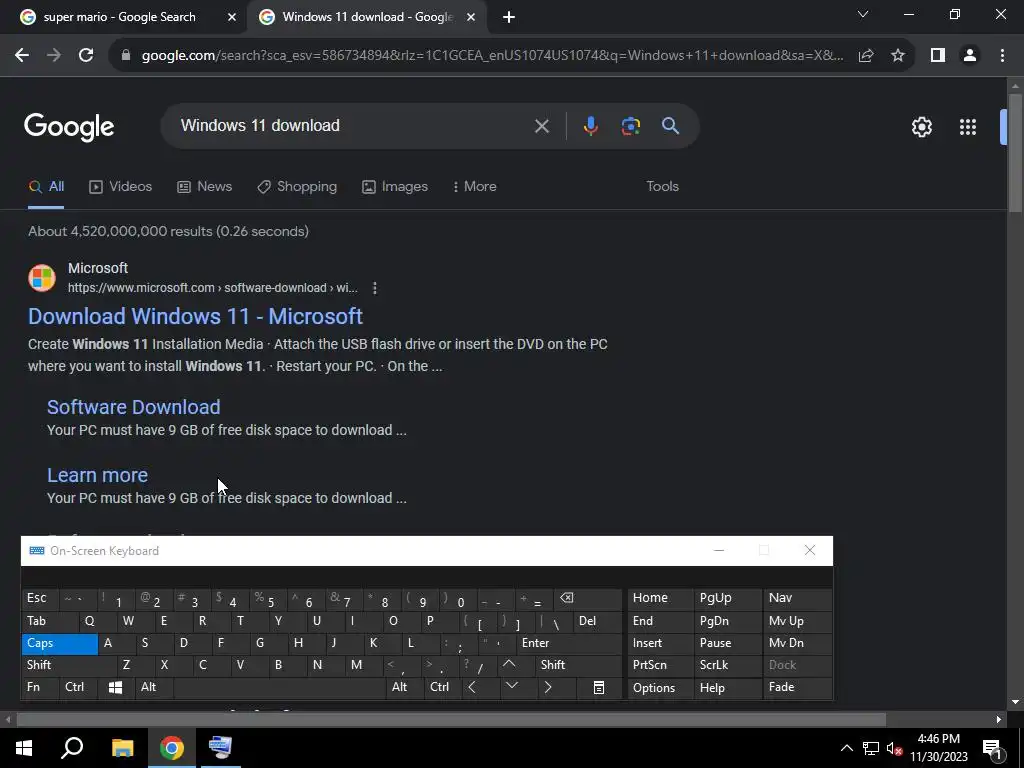Open the notification center
1024x768 pixels.
coord(992,748)
